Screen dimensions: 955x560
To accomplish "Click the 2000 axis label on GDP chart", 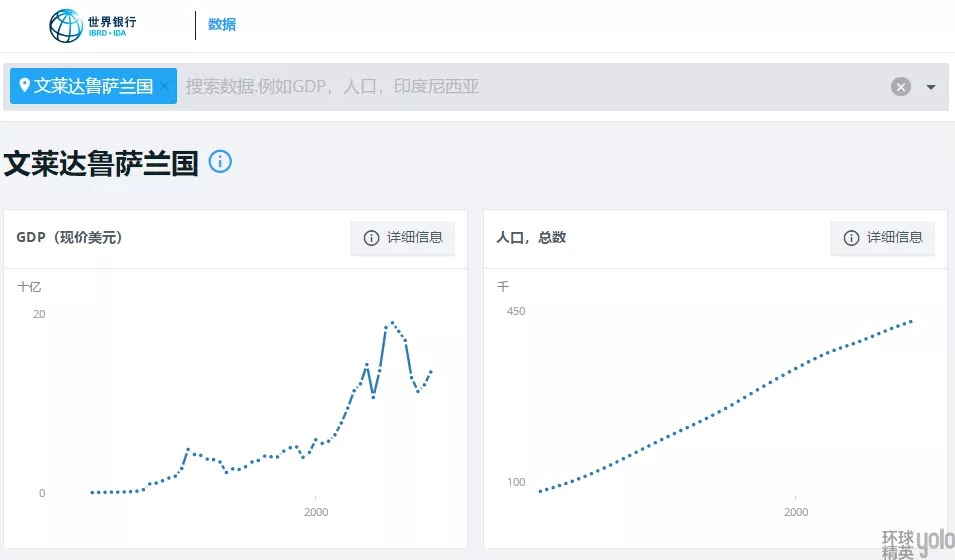I will tap(316, 512).
